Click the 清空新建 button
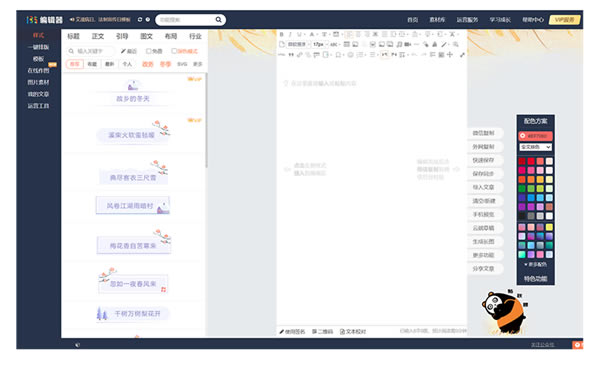600x373 pixels. coord(484,201)
